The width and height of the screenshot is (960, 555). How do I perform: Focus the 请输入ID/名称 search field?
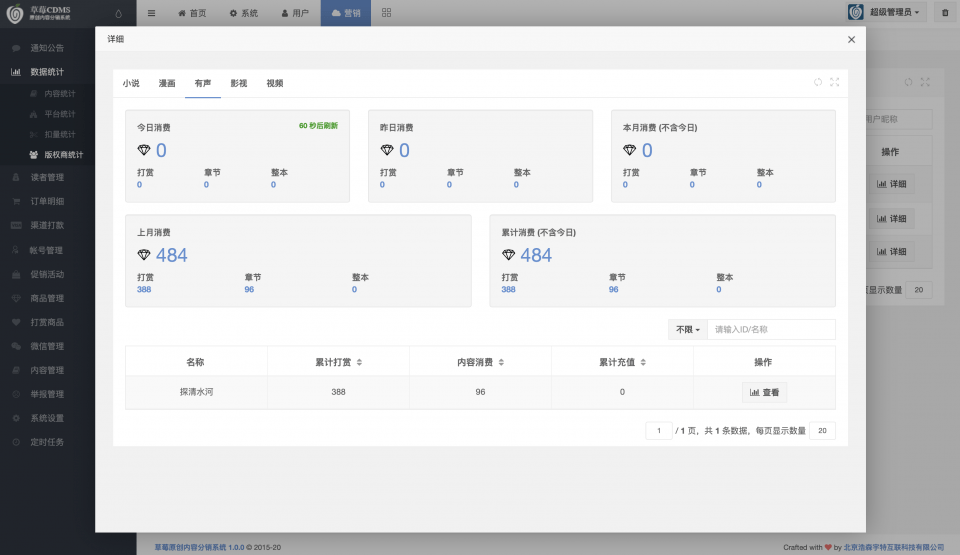pyautogui.click(x=771, y=329)
